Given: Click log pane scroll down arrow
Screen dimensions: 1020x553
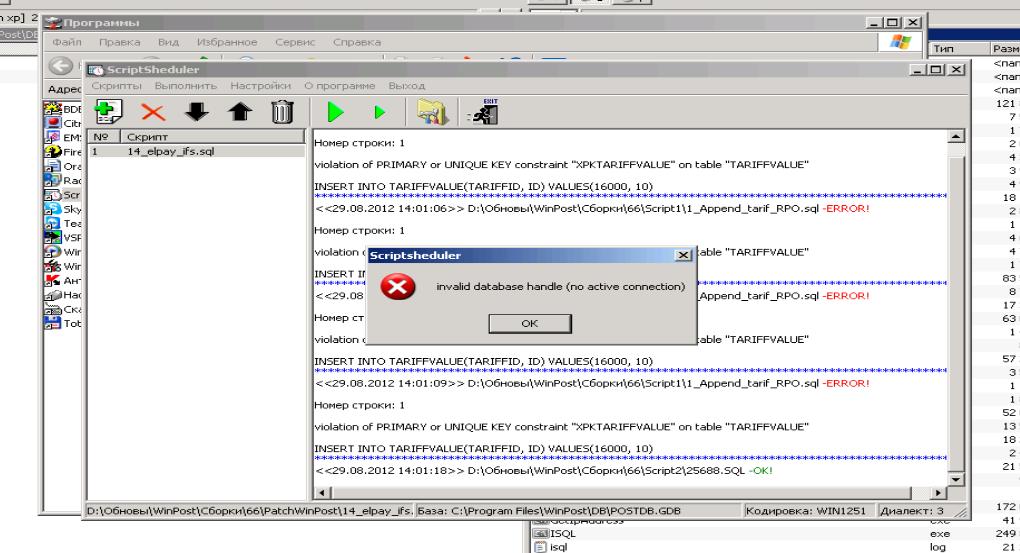Looking at the screenshot, I should [955, 479].
